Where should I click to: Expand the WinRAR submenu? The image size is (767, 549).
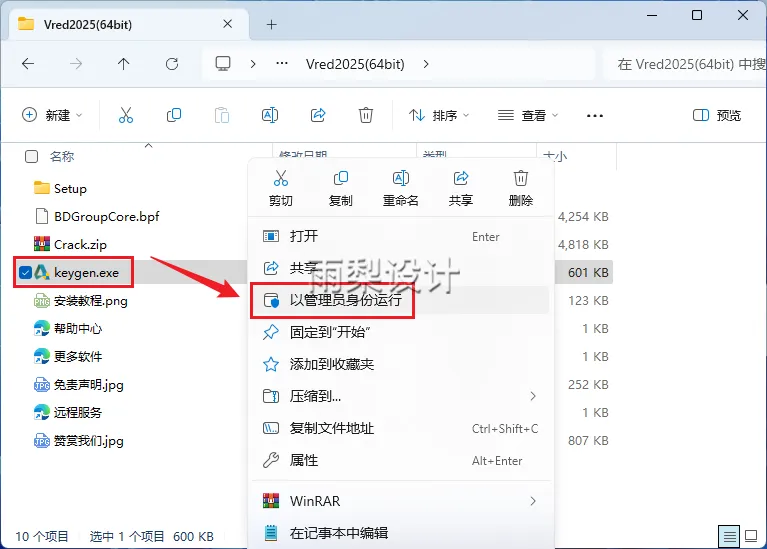pyautogui.click(x=533, y=501)
